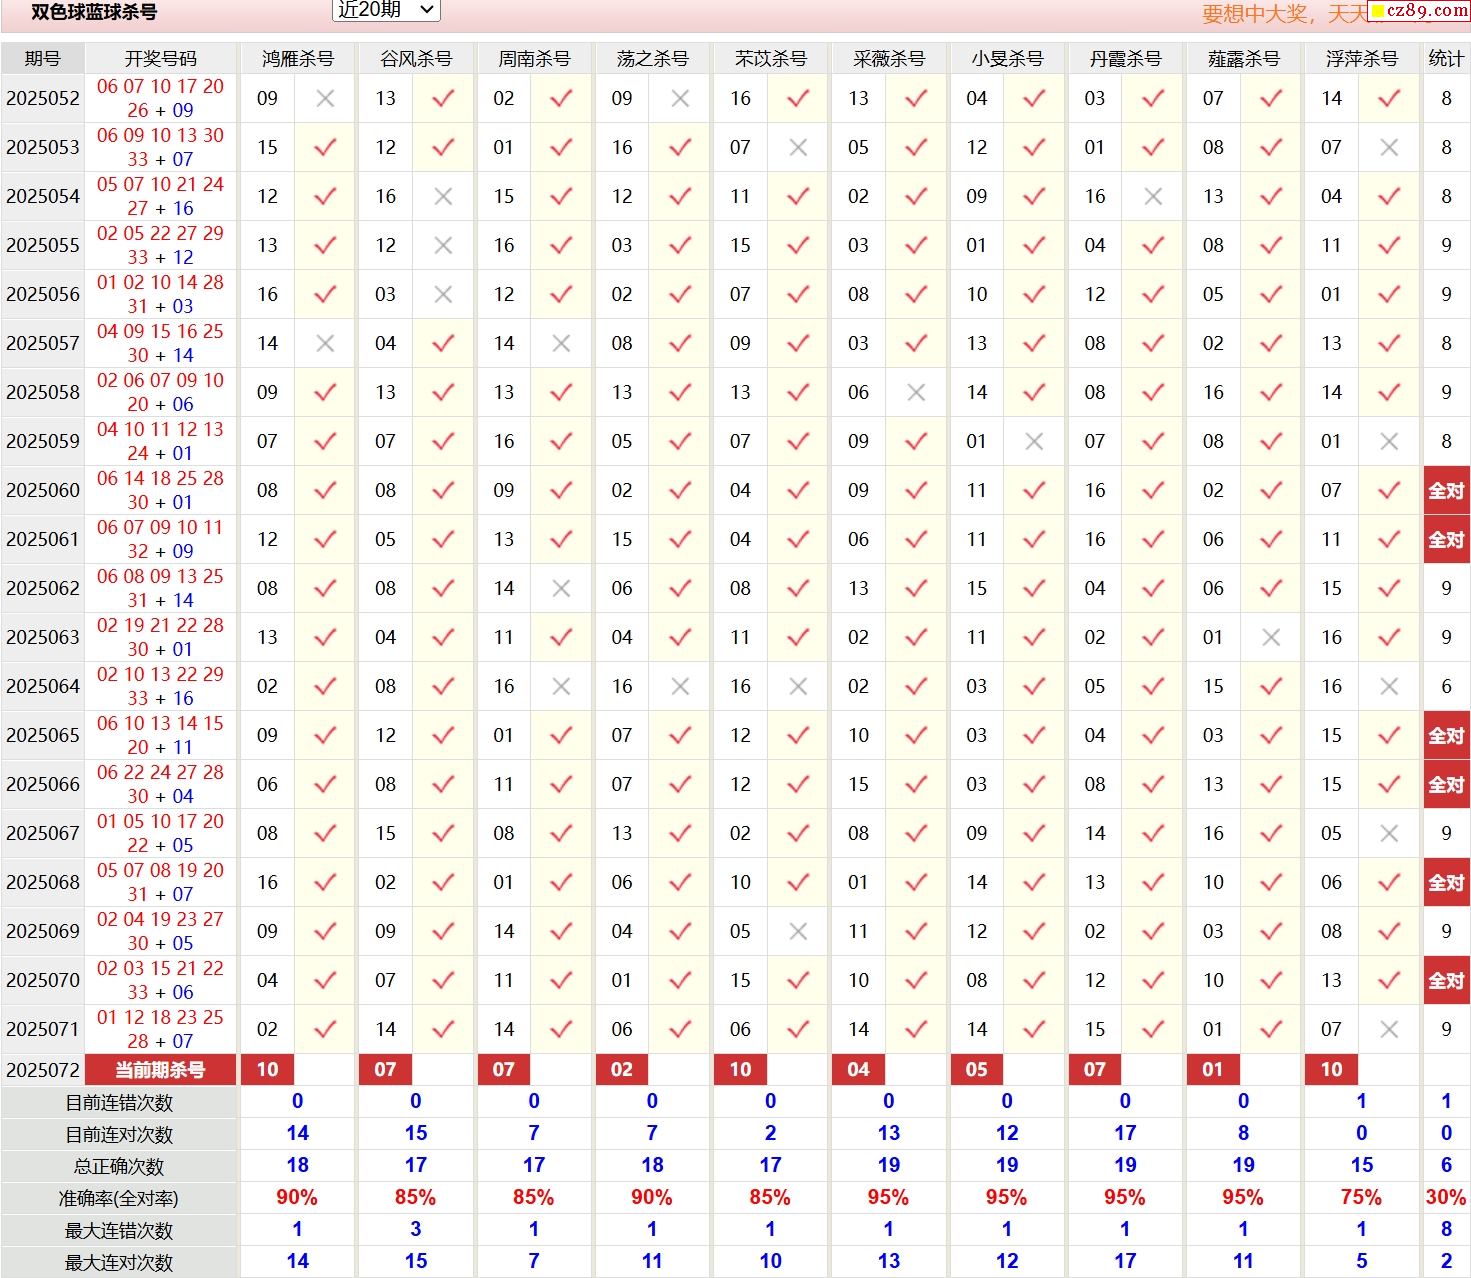Select the 统计 column header
1471x1278 pixels.
click(1446, 58)
